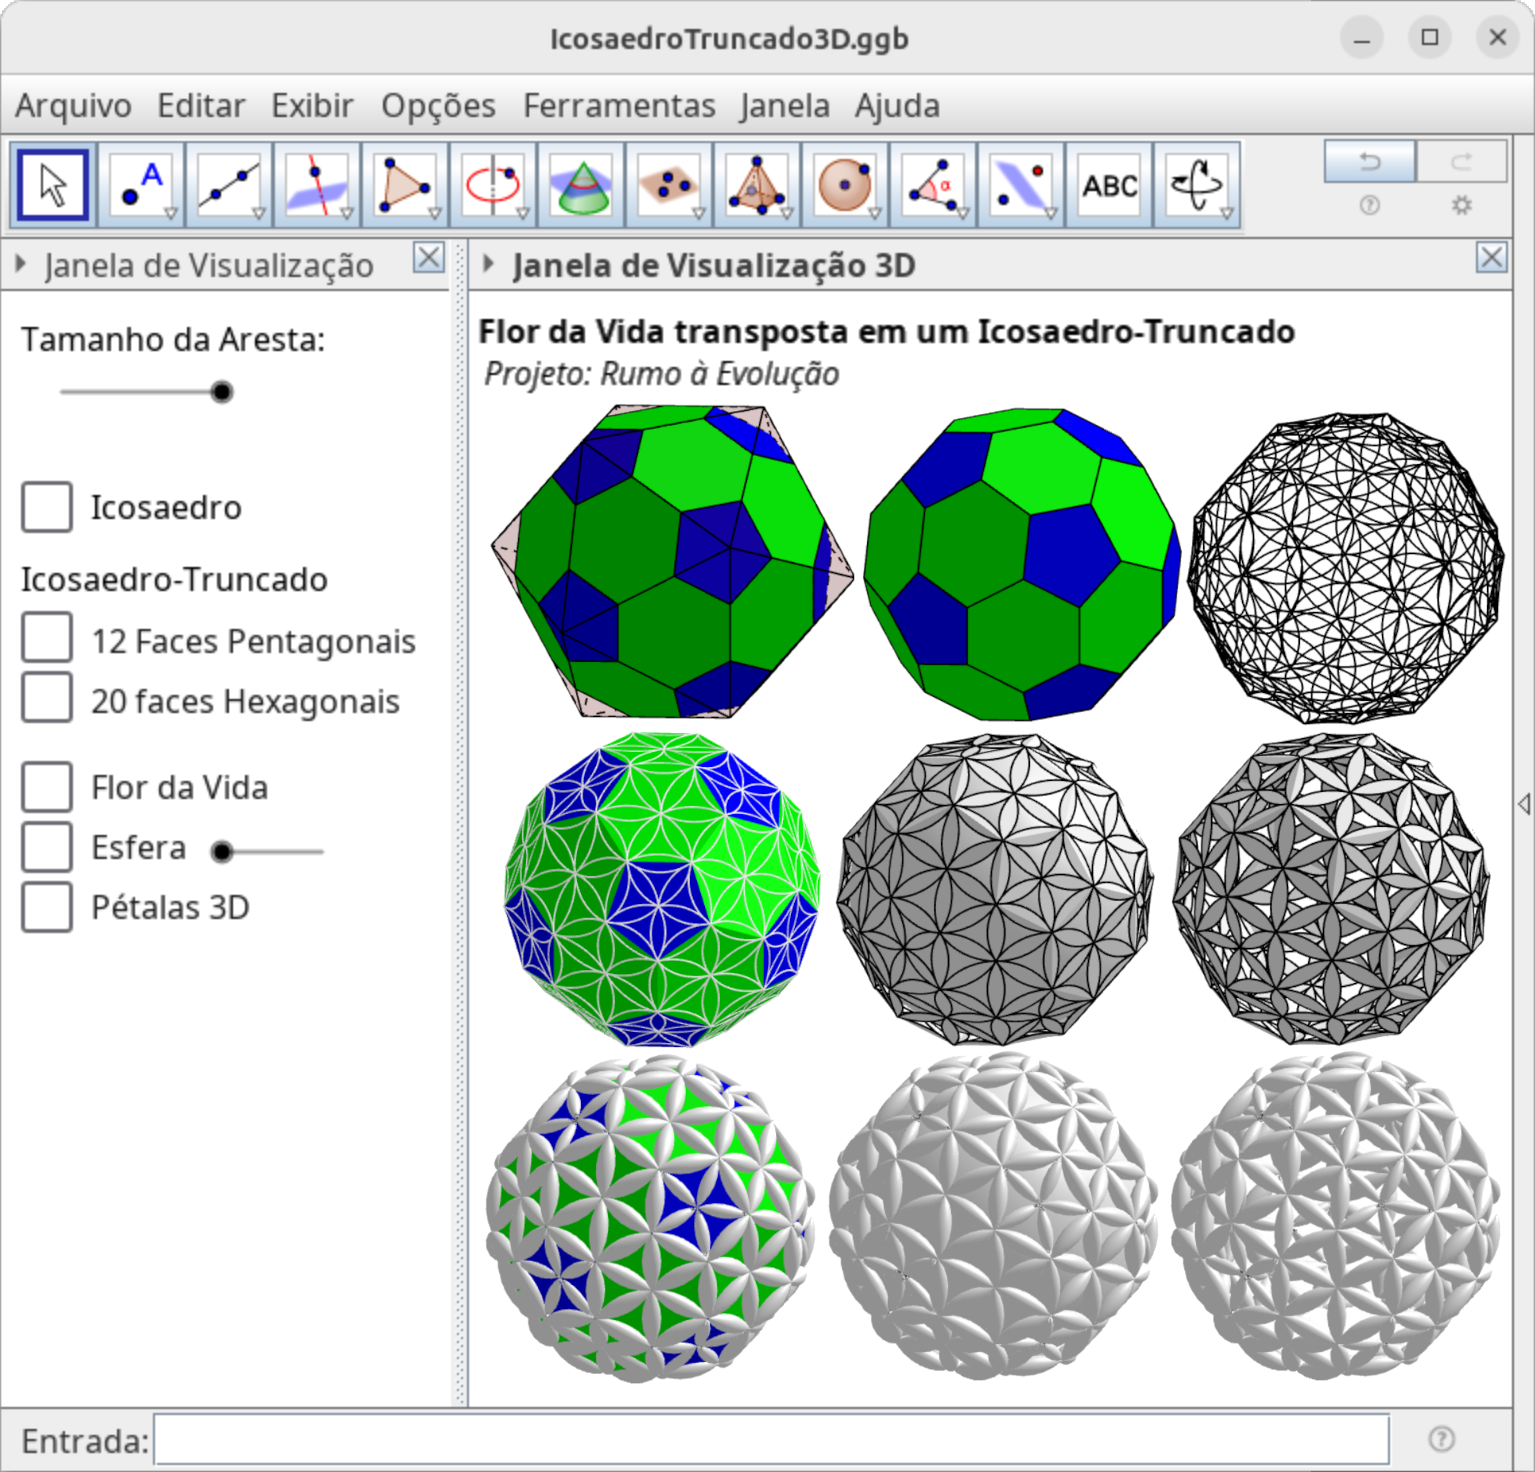This screenshot has height=1472, width=1535.
Task: Open the Exibir menu
Action: point(312,105)
